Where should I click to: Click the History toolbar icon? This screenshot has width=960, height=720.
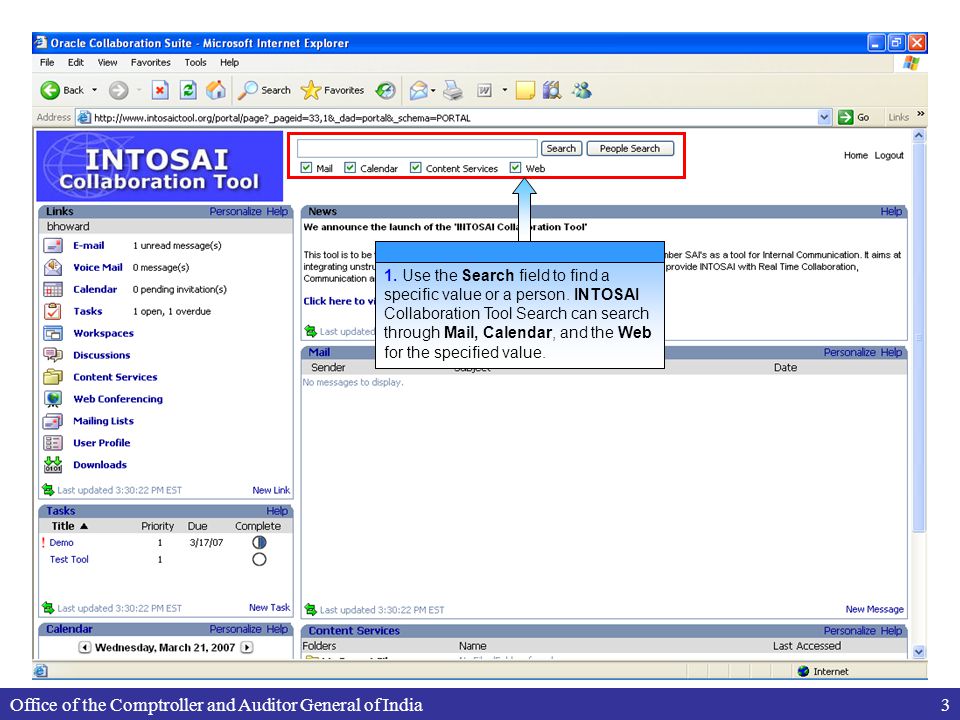pyautogui.click(x=385, y=91)
